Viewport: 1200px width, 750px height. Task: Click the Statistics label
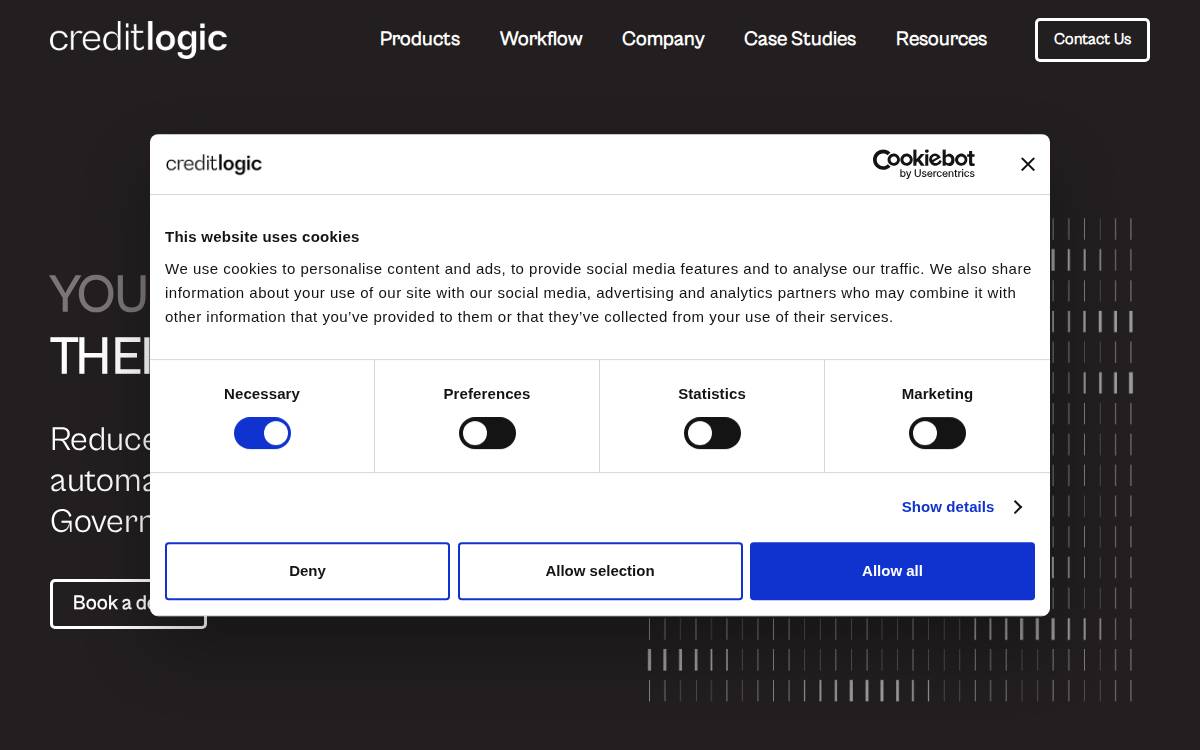pyautogui.click(x=712, y=394)
